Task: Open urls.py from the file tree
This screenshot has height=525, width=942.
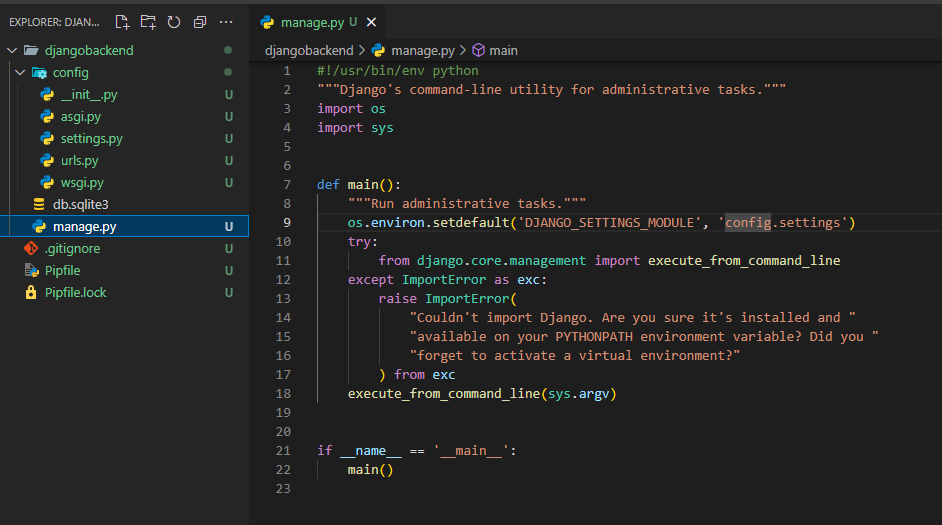Action: coord(78,161)
